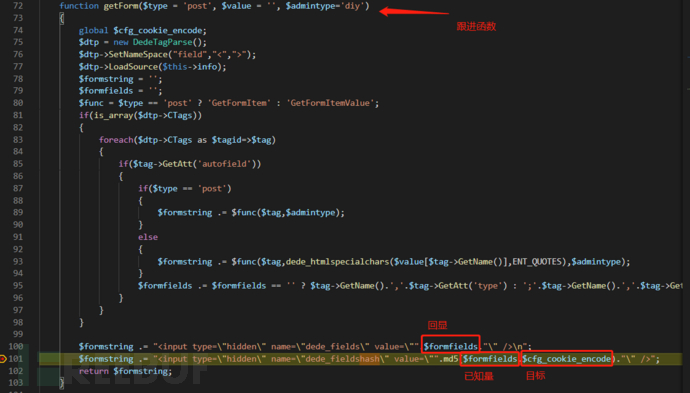Image resolution: width=690 pixels, height=393 pixels.
Task: Click the boxed $cfg_cookie_encode on line 101
Action: (x=567, y=359)
